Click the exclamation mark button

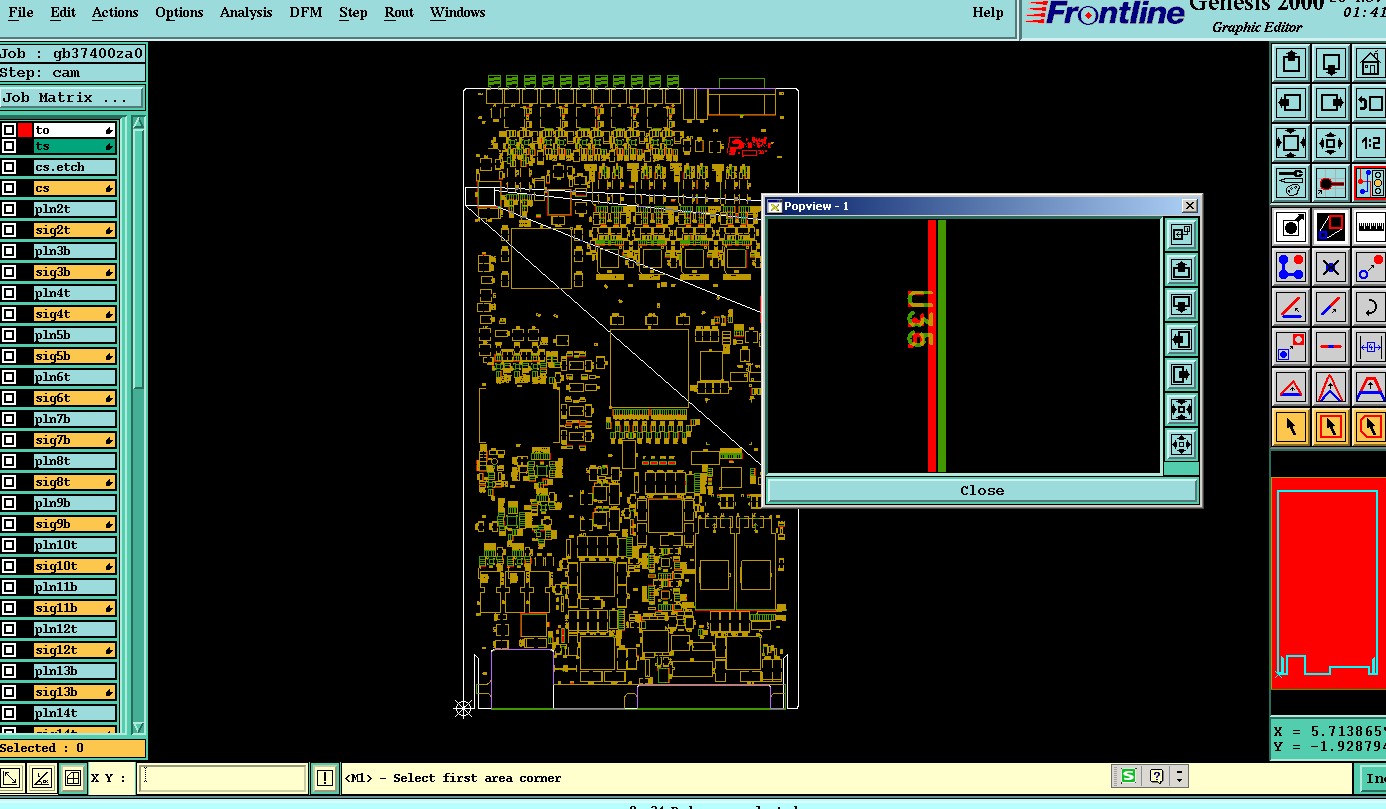click(x=324, y=777)
